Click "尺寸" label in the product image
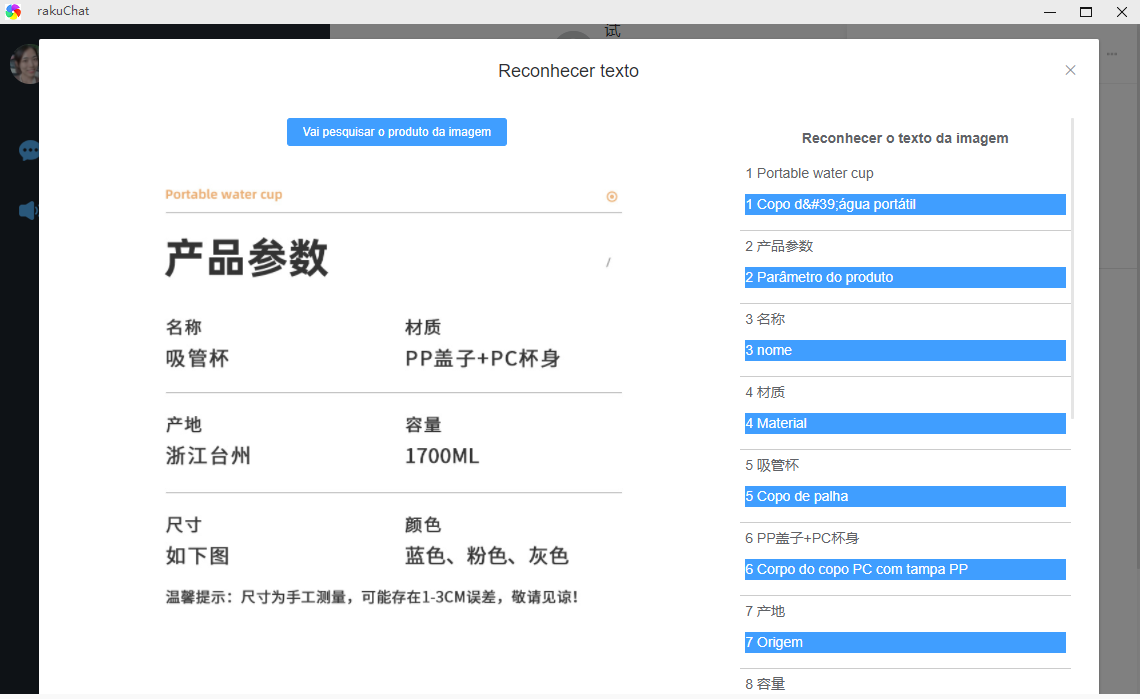Viewport: 1140px width, 699px height. 183,524
